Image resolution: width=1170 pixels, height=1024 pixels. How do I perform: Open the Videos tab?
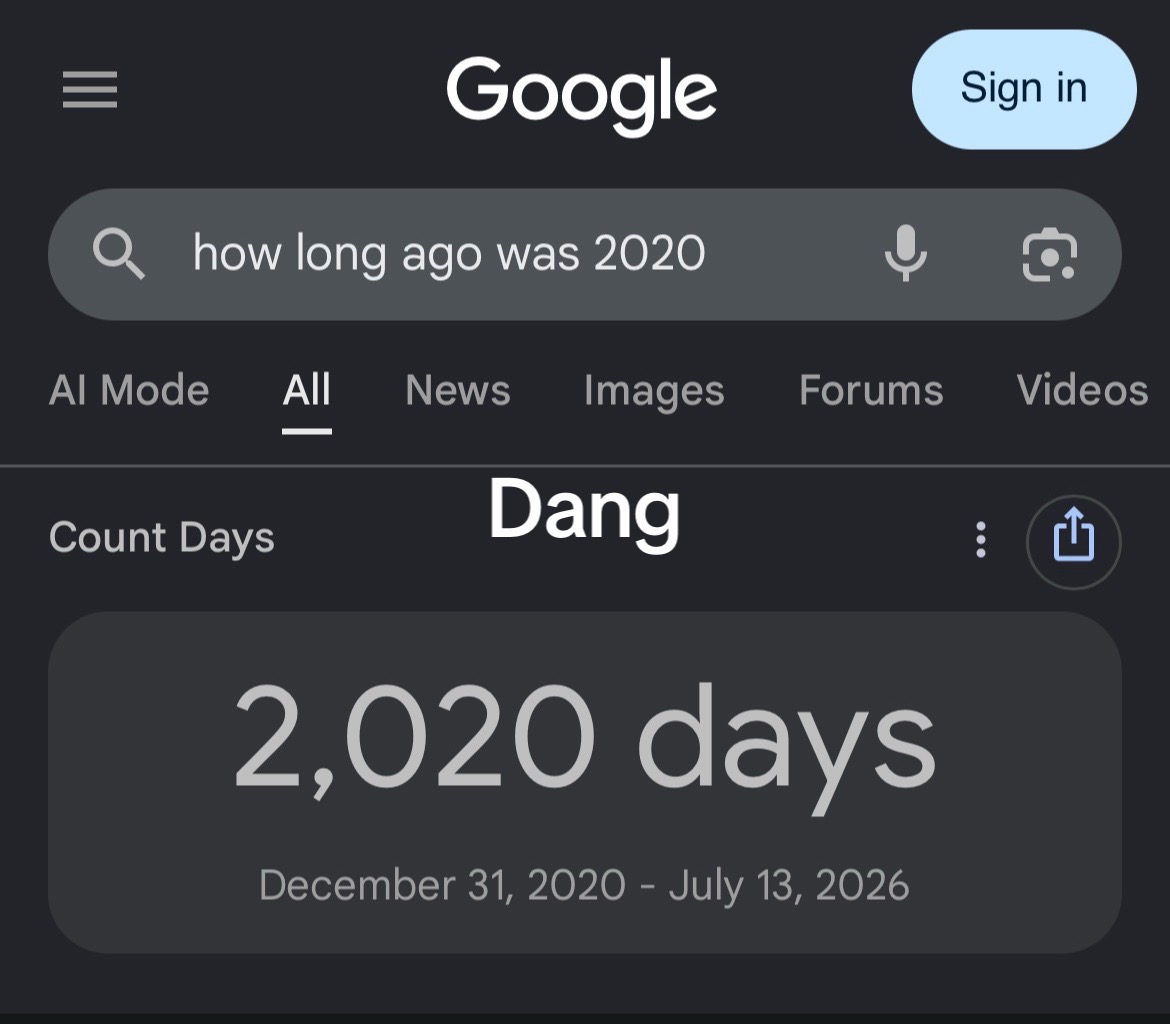pos(1082,390)
